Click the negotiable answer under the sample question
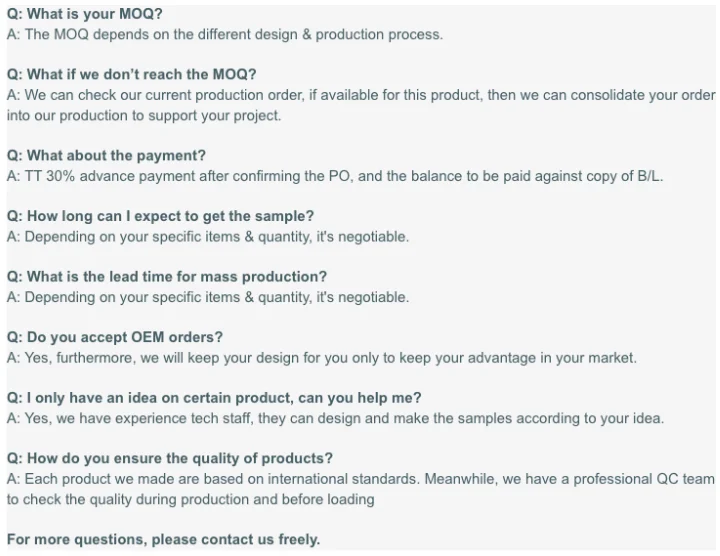Screen dimensions: 720x556 pyautogui.click(x=207, y=237)
